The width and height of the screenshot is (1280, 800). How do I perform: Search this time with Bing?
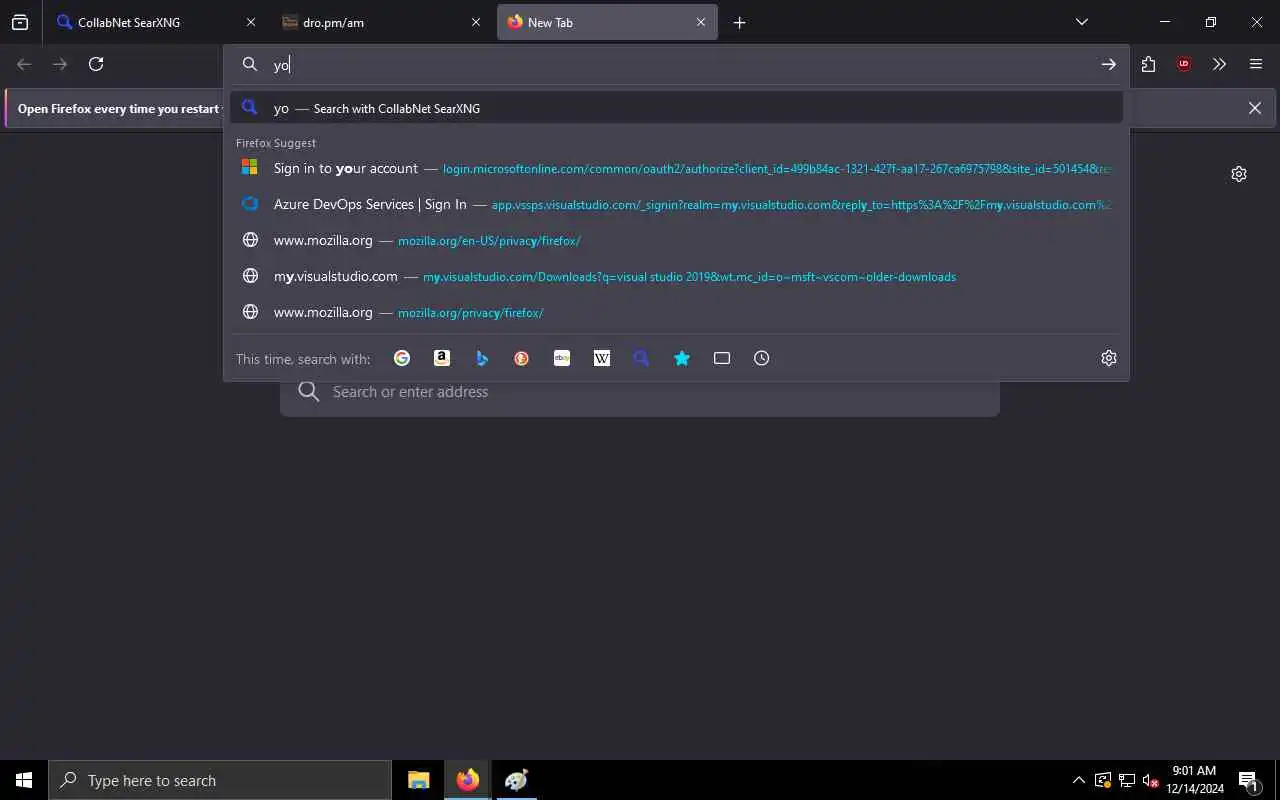coord(482,358)
